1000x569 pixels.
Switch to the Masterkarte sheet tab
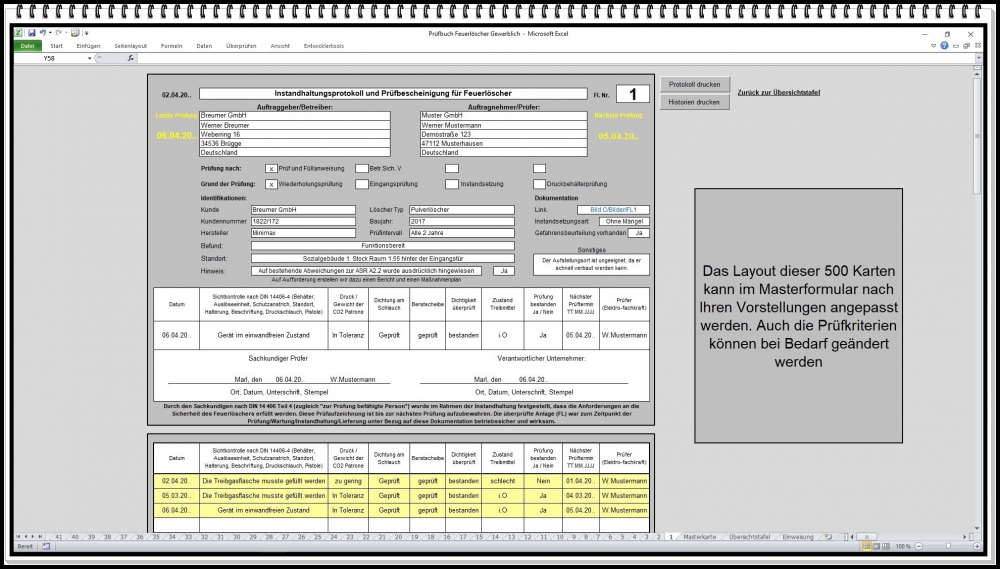pyautogui.click(x=699, y=536)
